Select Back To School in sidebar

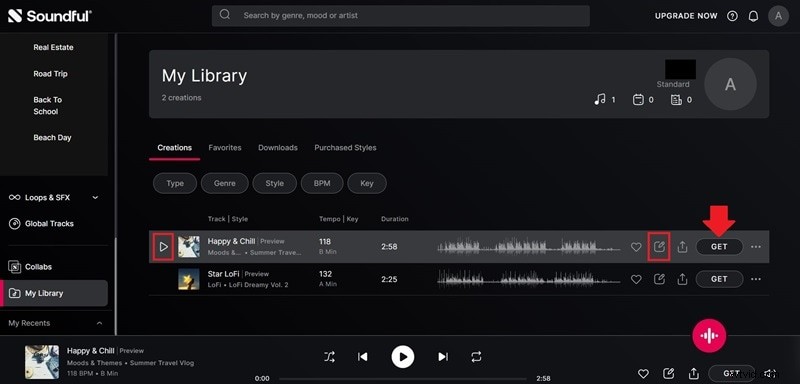pos(47,106)
